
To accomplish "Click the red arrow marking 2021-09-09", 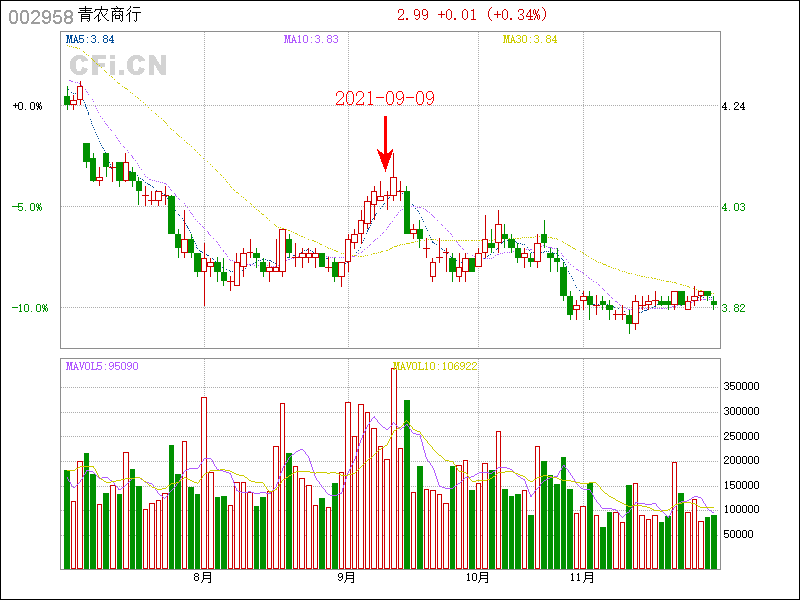I will 385,144.
